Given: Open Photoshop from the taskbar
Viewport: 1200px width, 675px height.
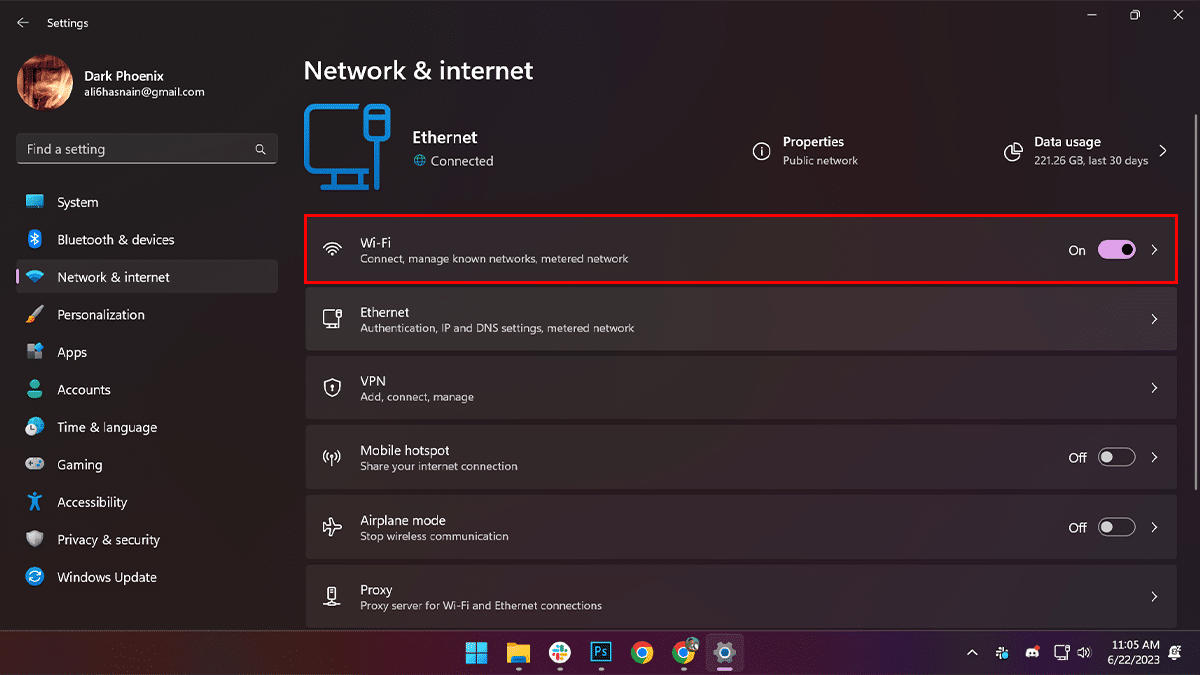Looking at the screenshot, I should [x=601, y=653].
